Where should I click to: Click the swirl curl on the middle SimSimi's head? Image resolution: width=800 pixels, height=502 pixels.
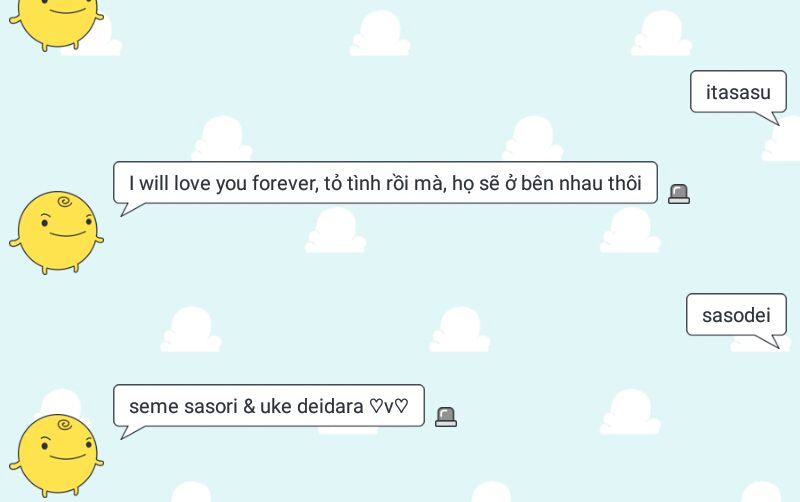pos(65,202)
